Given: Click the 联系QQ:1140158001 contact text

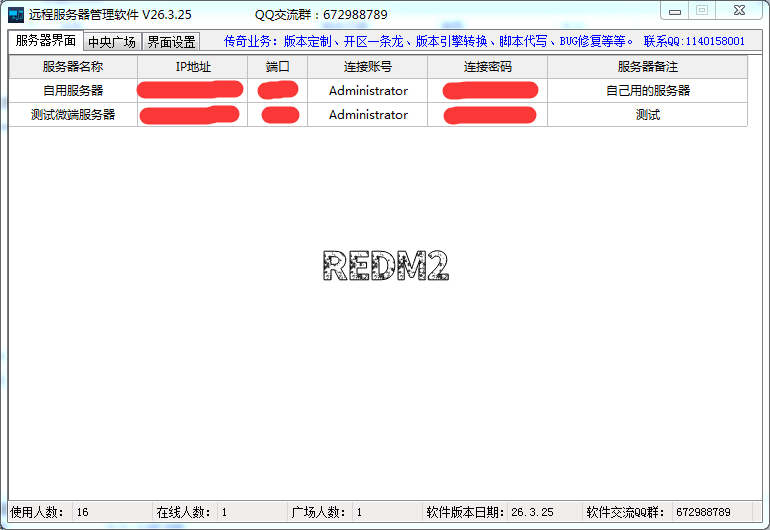Looking at the screenshot, I should tap(694, 42).
